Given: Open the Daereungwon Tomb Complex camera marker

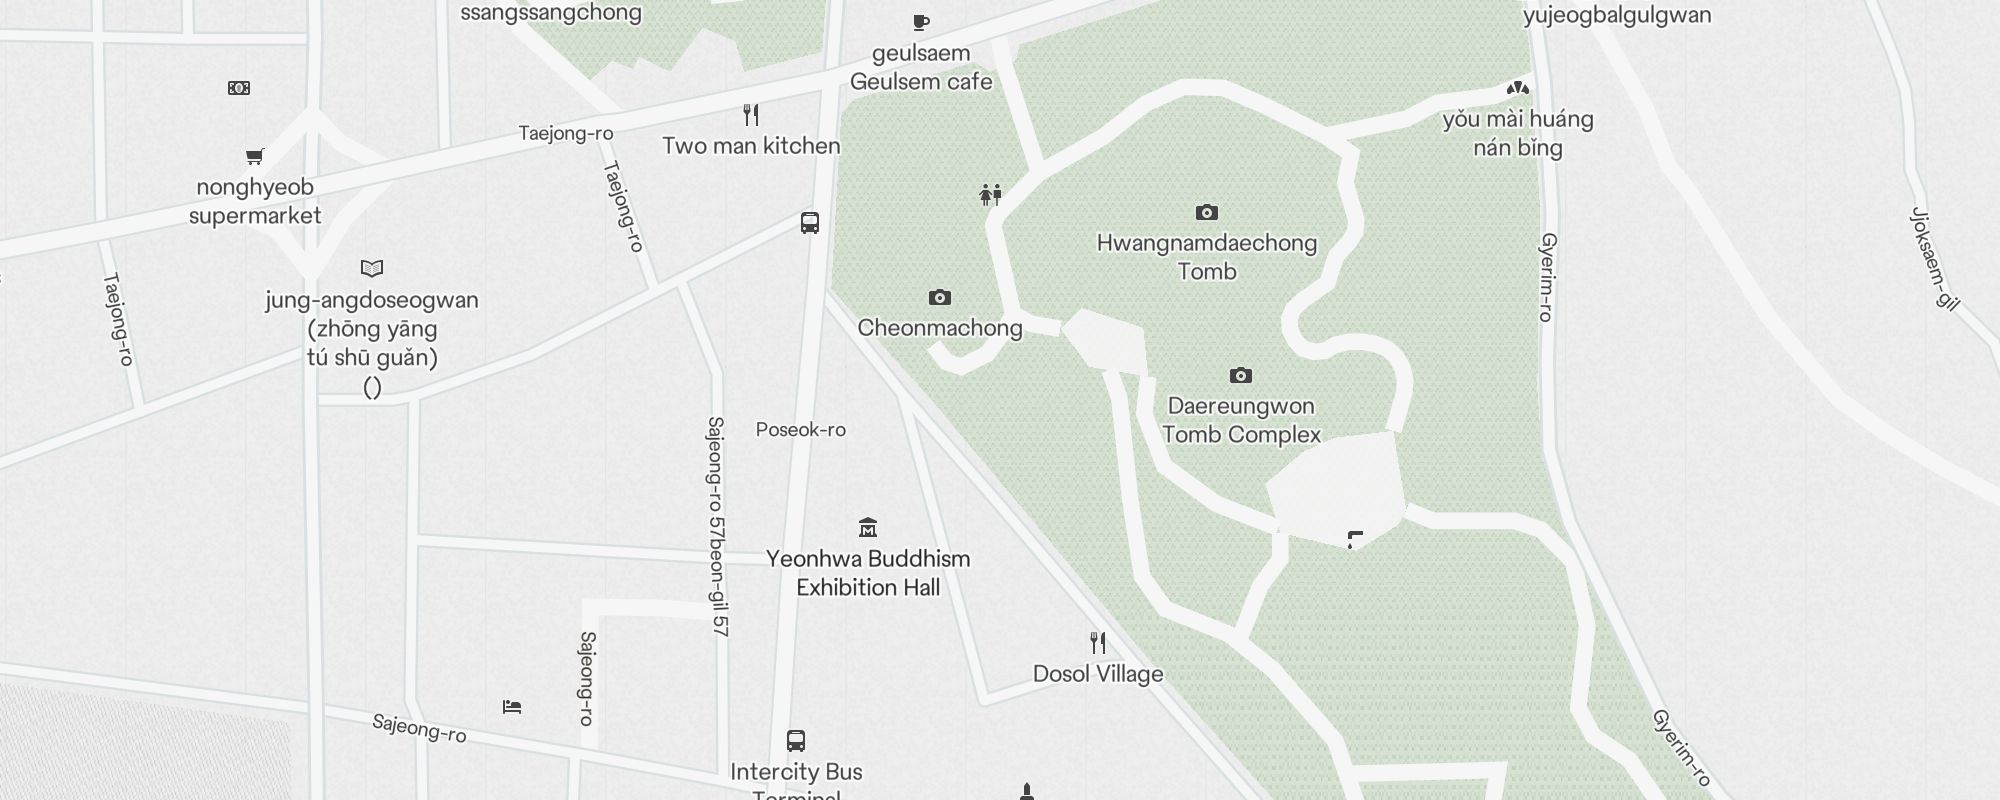Looking at the screenshot, I should [x=1241, y=375].
